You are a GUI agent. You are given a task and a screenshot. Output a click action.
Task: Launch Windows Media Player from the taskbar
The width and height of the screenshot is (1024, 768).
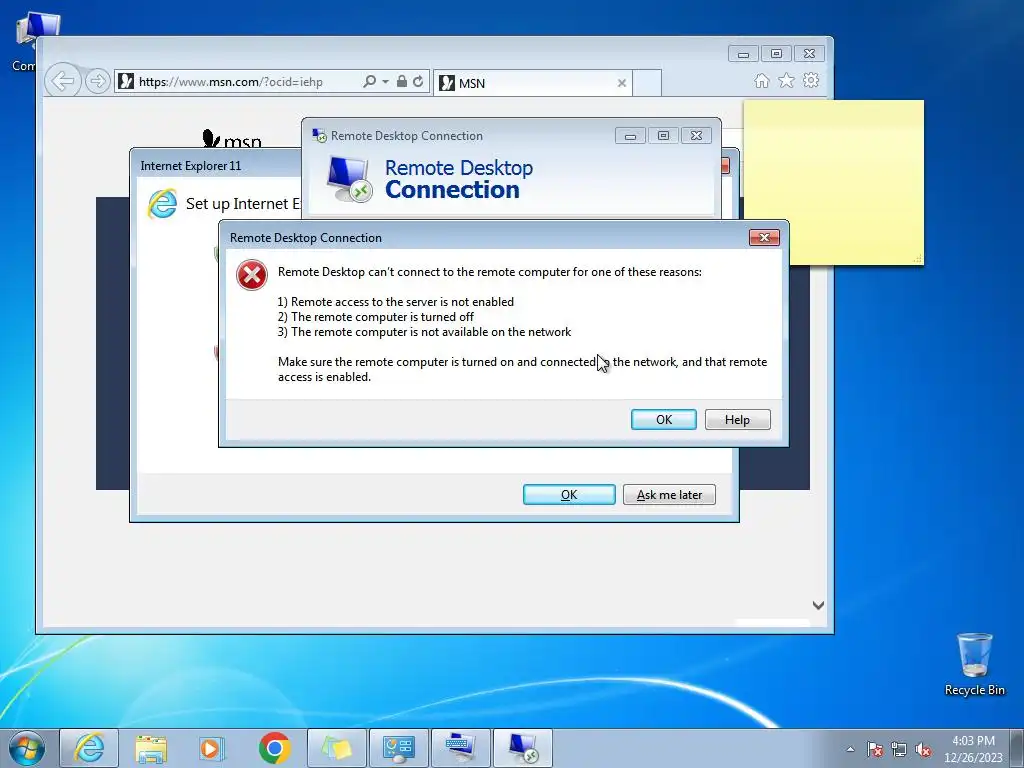click(x=212, y=748)
